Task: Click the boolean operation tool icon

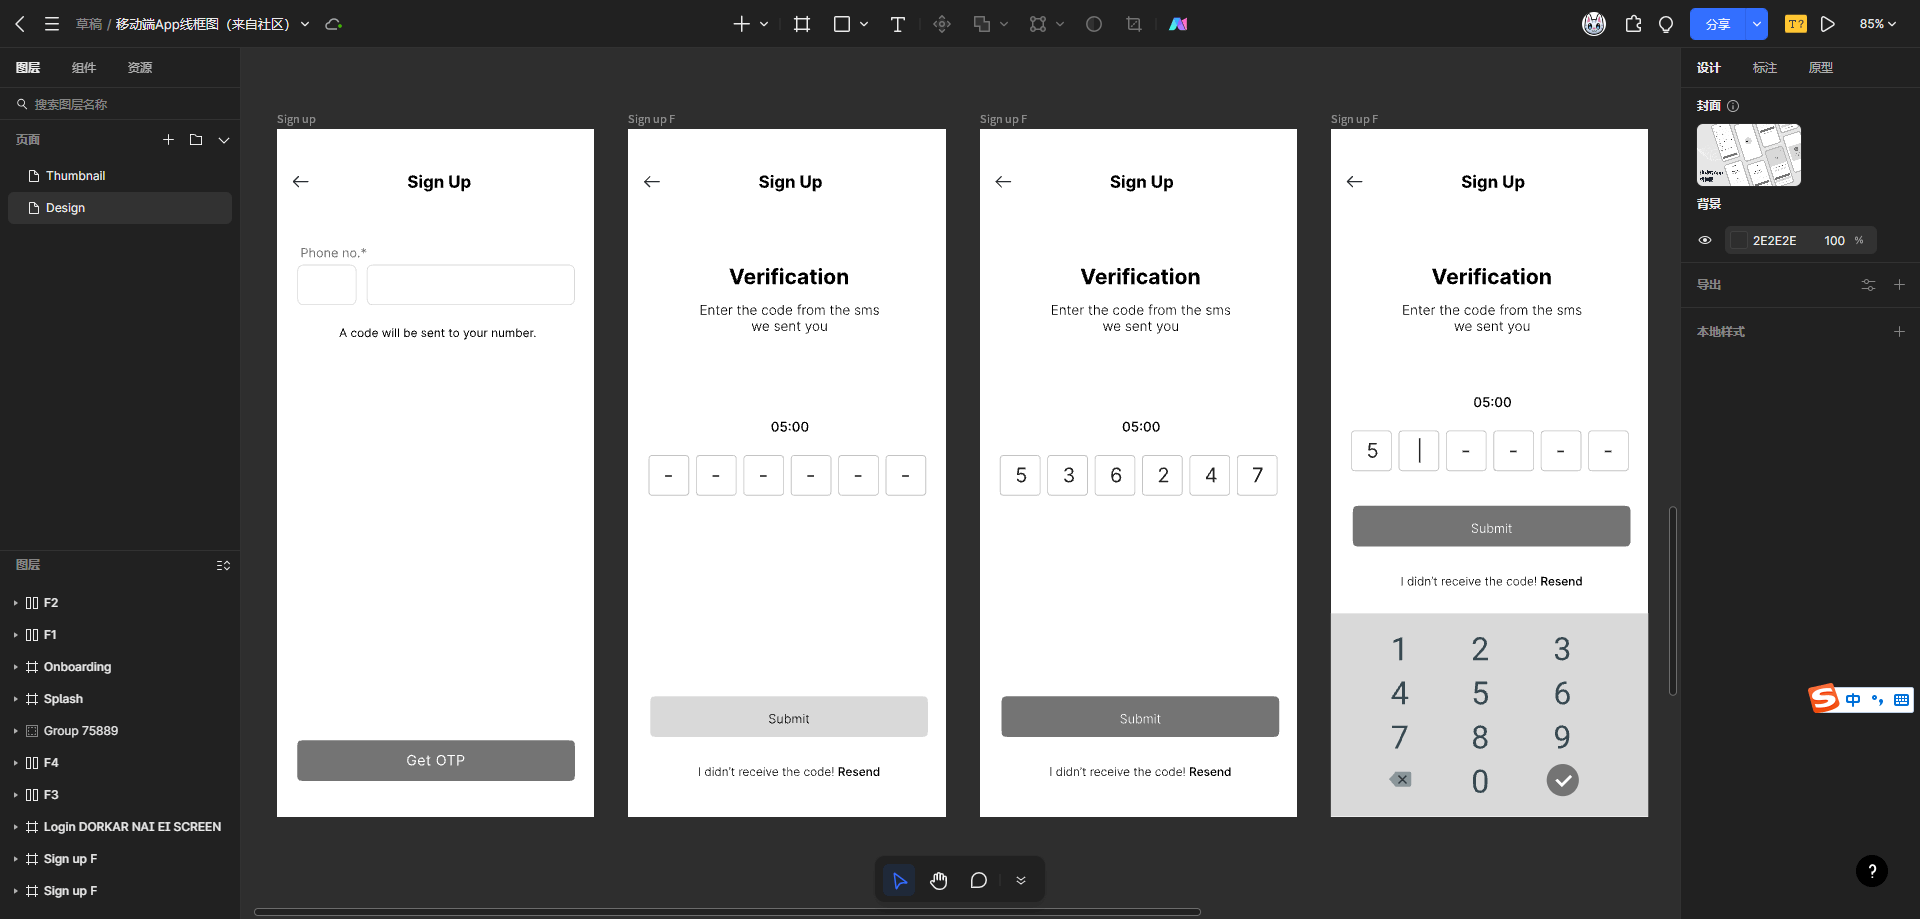Action: pos(982,24)
